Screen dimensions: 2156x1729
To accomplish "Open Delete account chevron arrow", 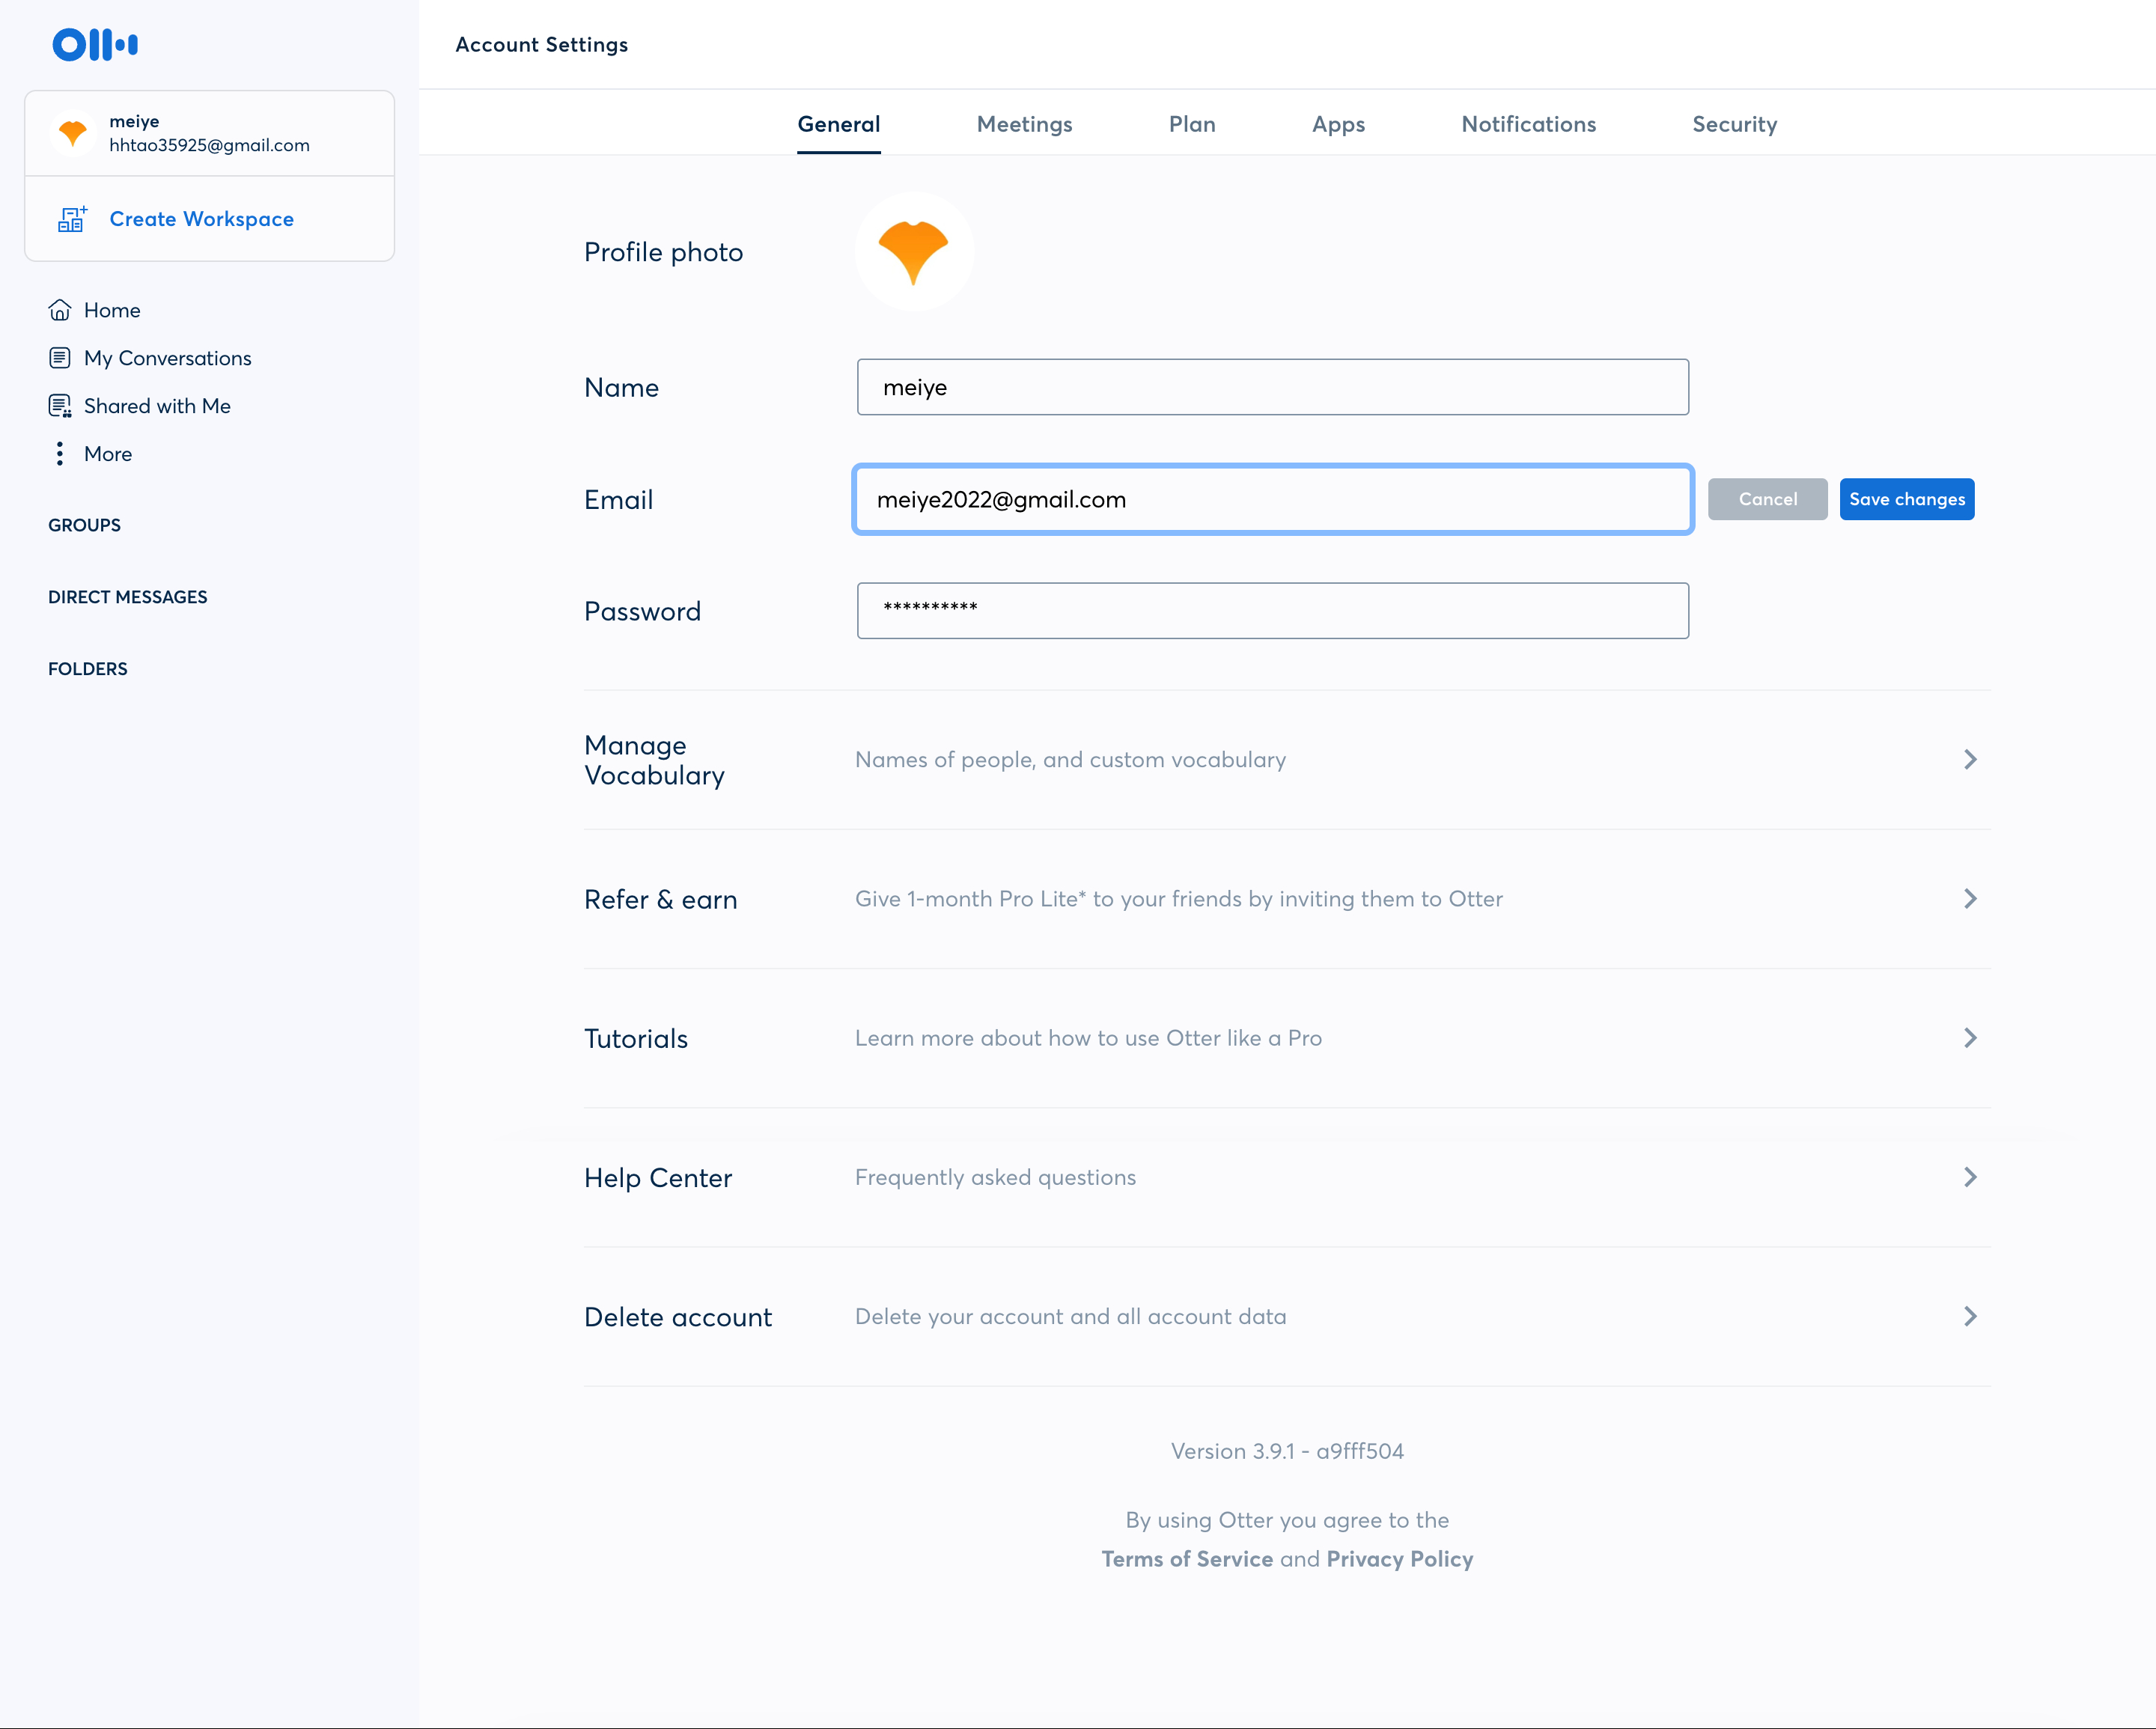I will (x=1969, y=1316).
